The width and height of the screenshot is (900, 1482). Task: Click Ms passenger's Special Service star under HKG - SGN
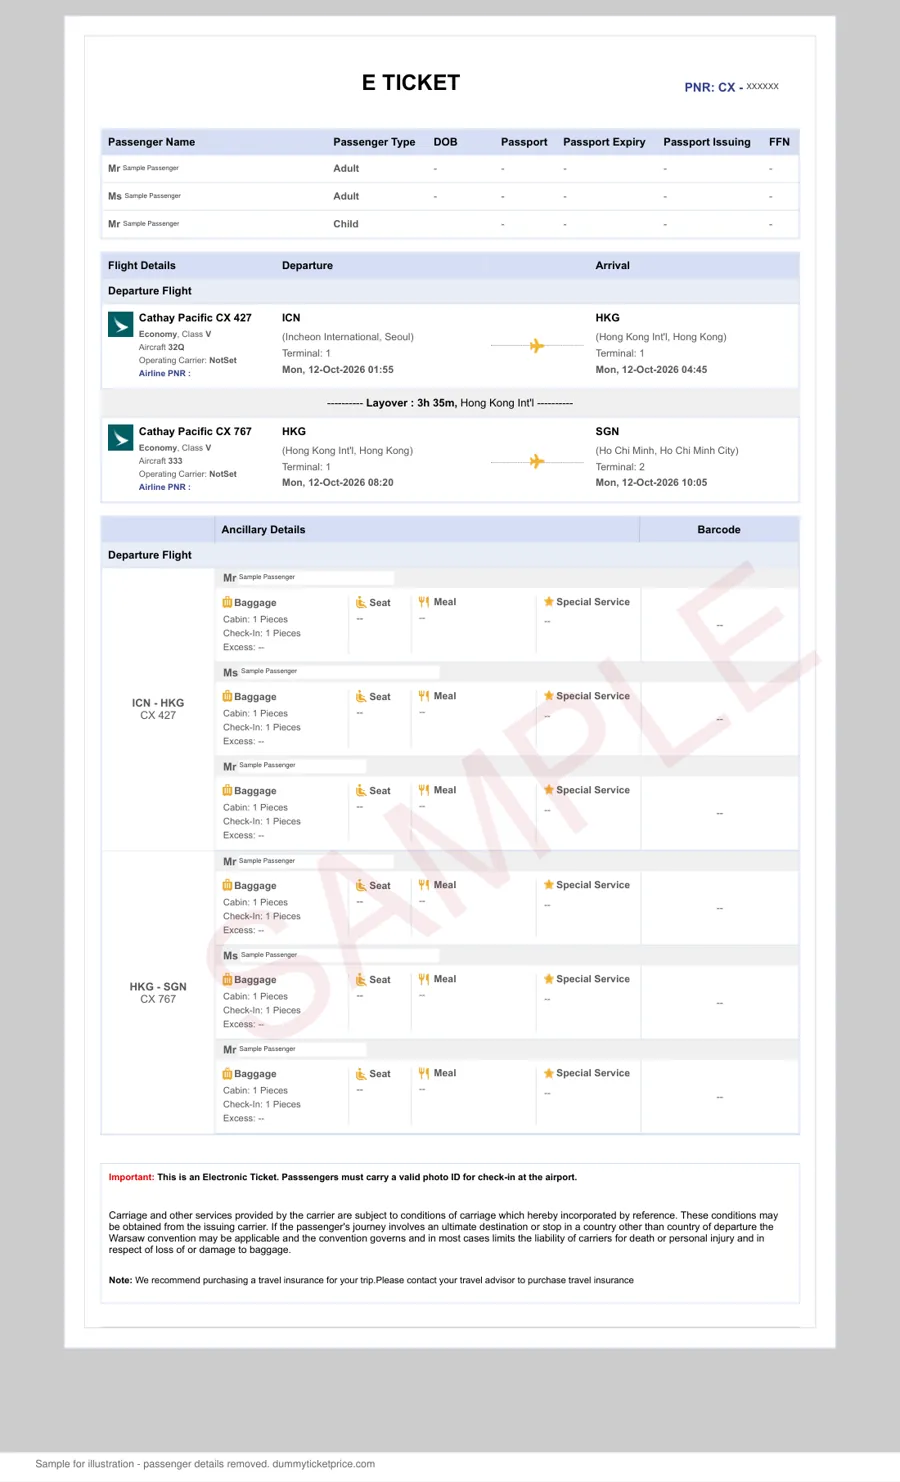[x=549, y=979]
